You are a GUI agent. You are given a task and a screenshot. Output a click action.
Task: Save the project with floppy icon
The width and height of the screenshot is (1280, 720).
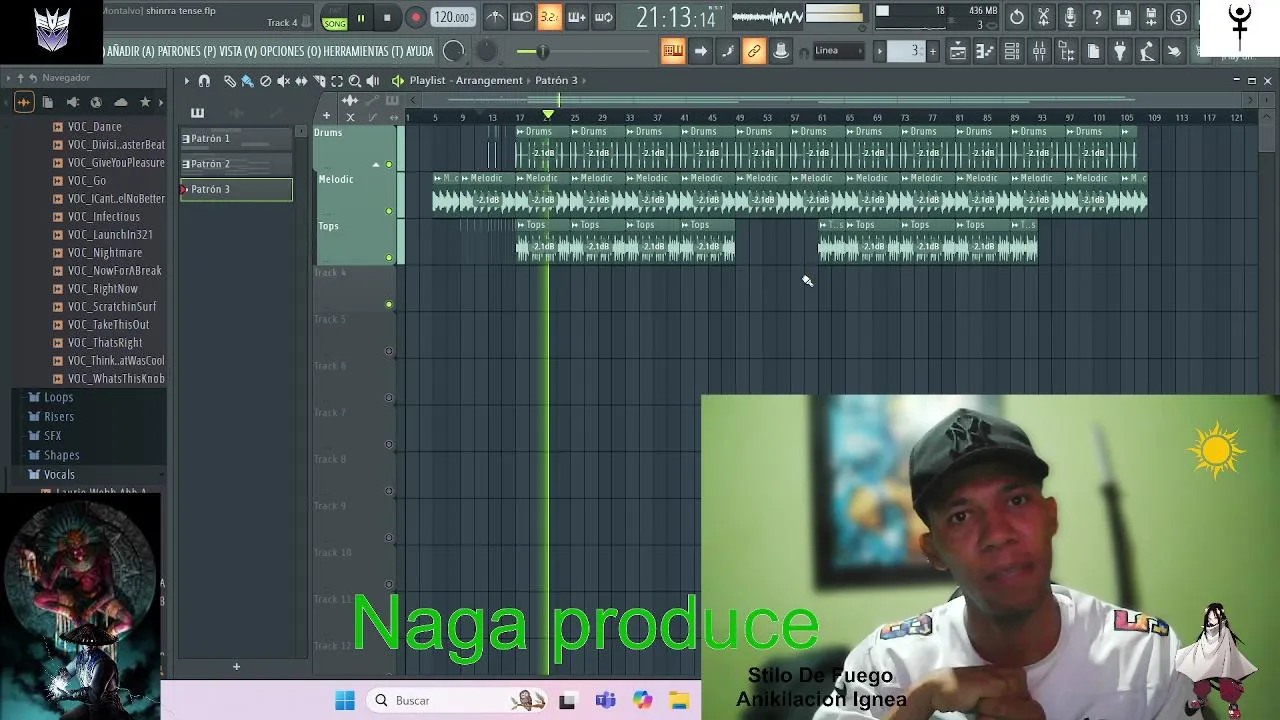pos(1124,17)
